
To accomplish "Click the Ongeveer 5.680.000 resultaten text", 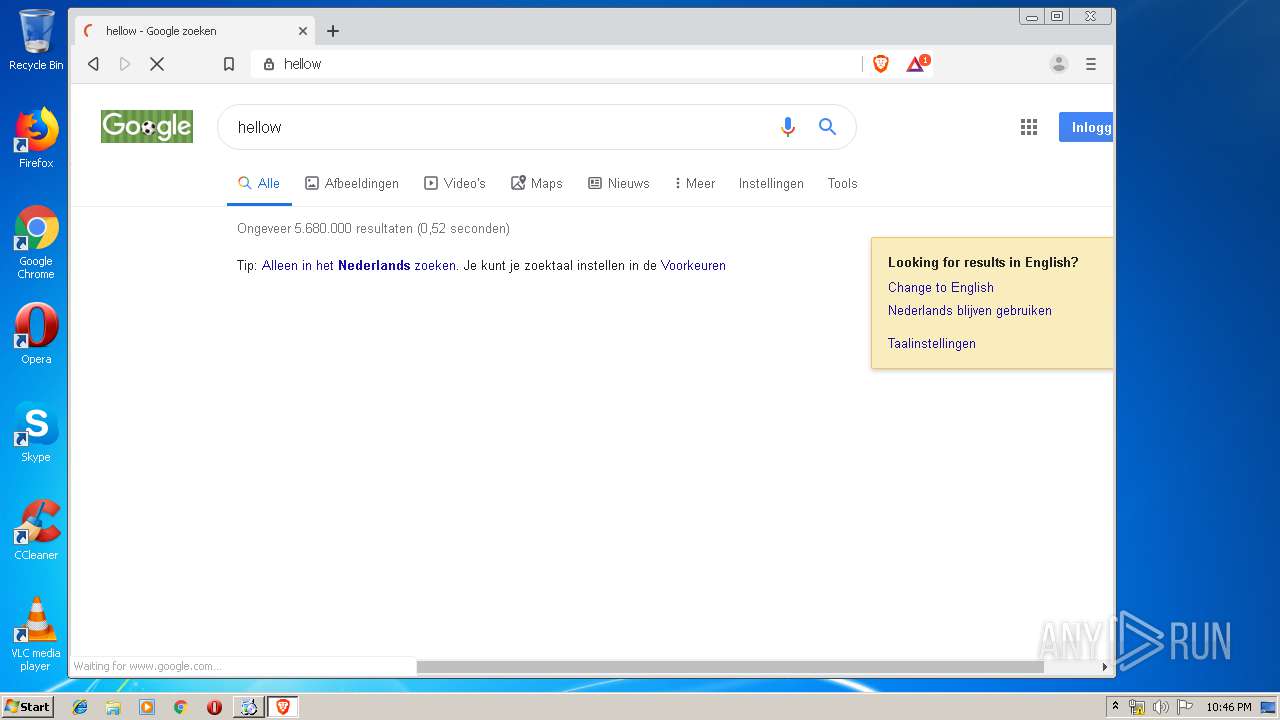I will (373, 229).
